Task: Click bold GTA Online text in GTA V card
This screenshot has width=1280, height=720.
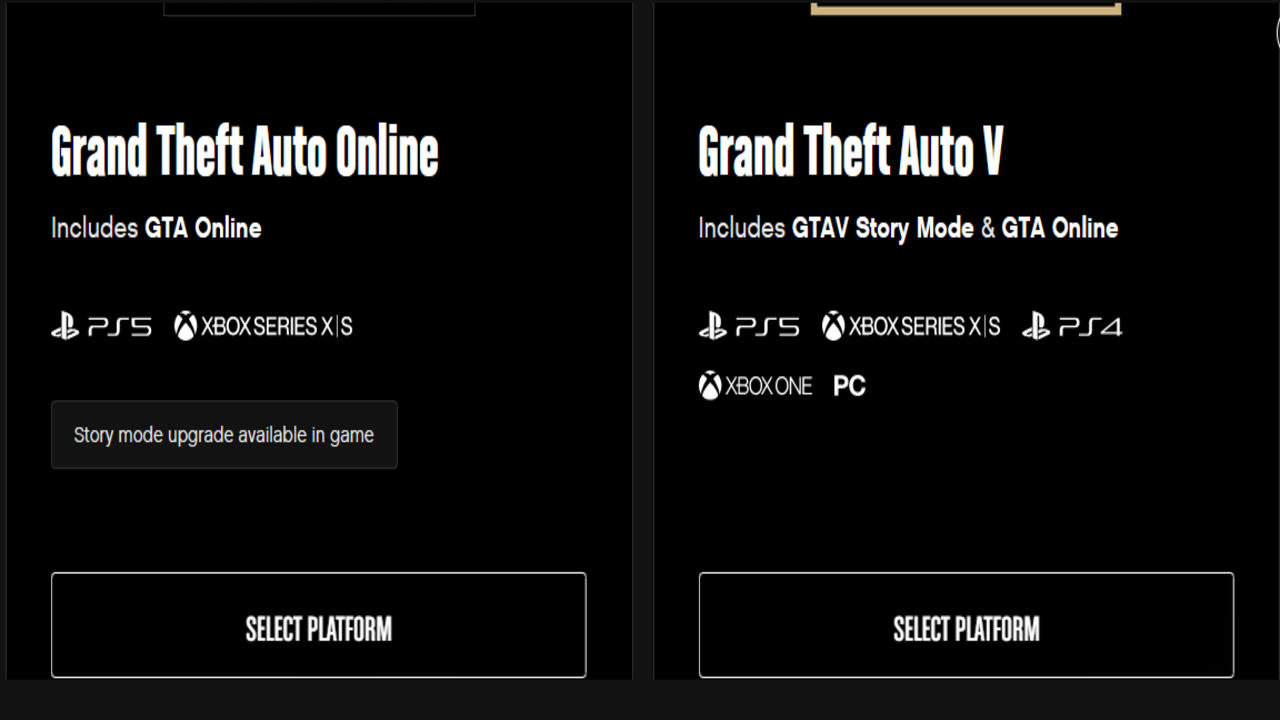Action: click(1060, 228)
